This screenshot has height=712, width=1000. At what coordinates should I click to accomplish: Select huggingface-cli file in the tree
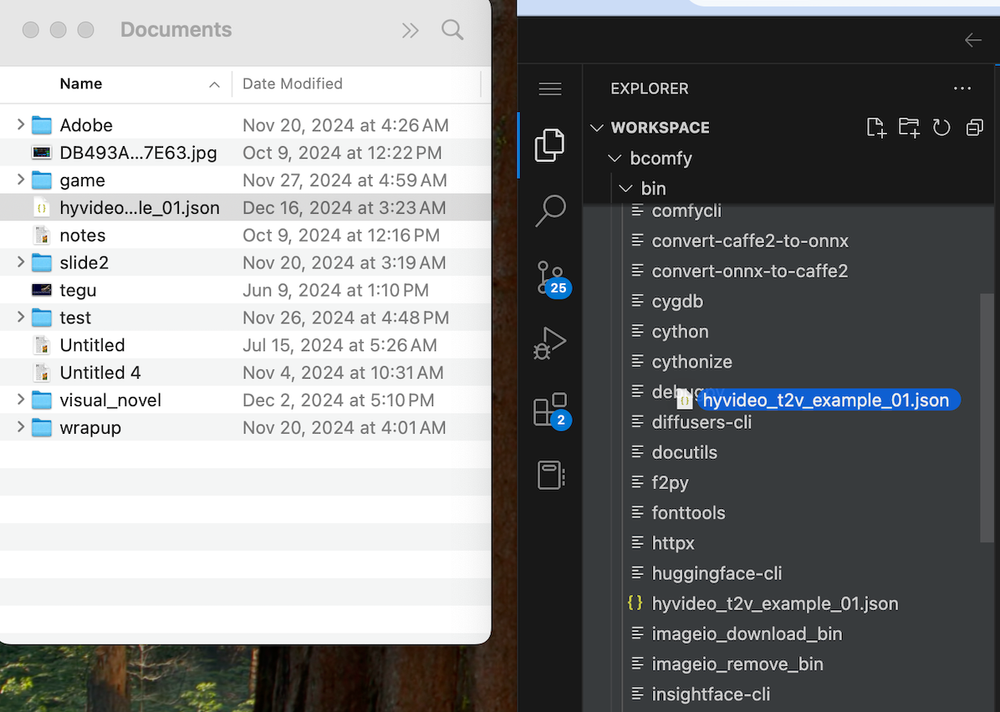716,573
